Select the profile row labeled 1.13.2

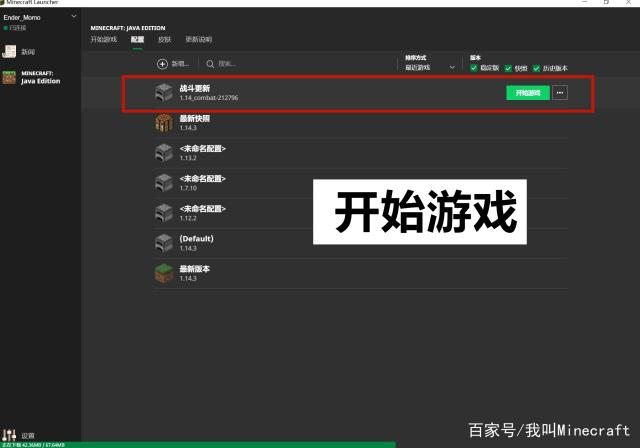361,153
